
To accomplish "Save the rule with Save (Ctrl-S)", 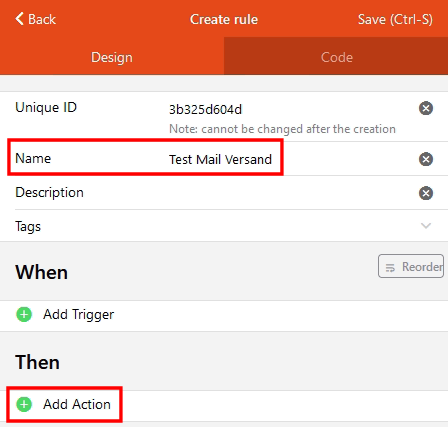I will click(395, 19).
